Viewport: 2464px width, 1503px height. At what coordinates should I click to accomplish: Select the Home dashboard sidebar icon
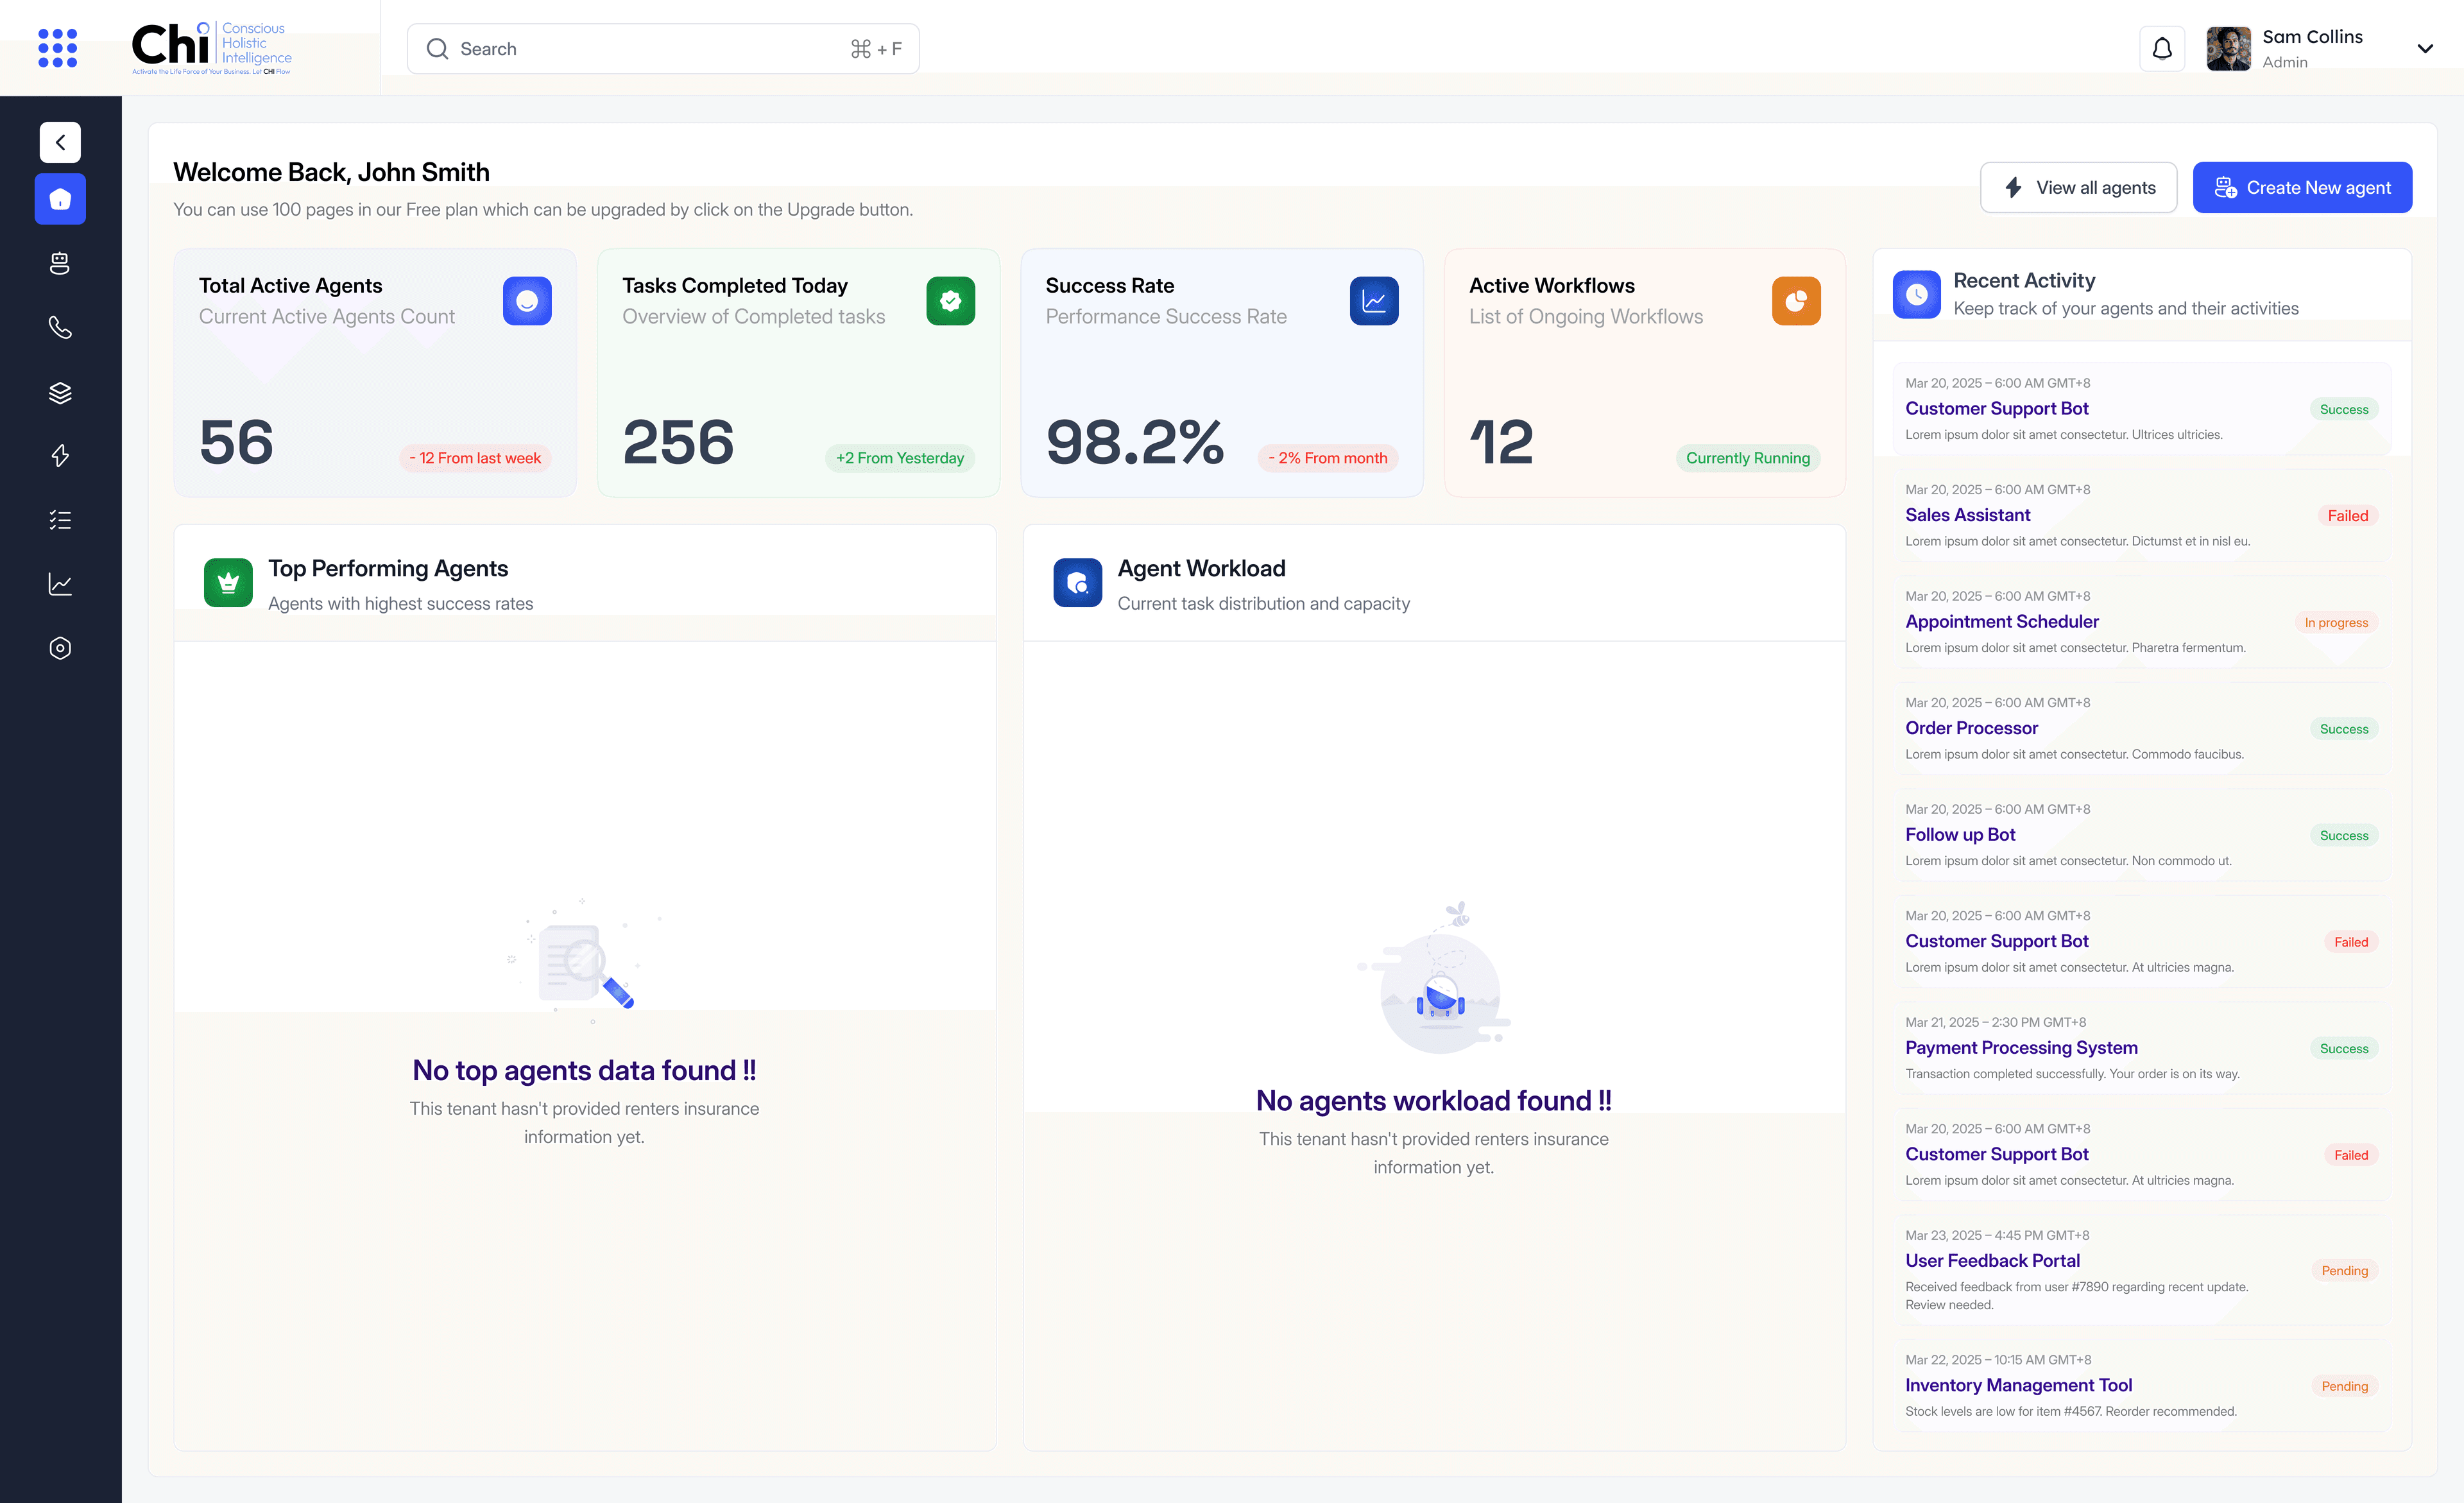pos(60,199)
